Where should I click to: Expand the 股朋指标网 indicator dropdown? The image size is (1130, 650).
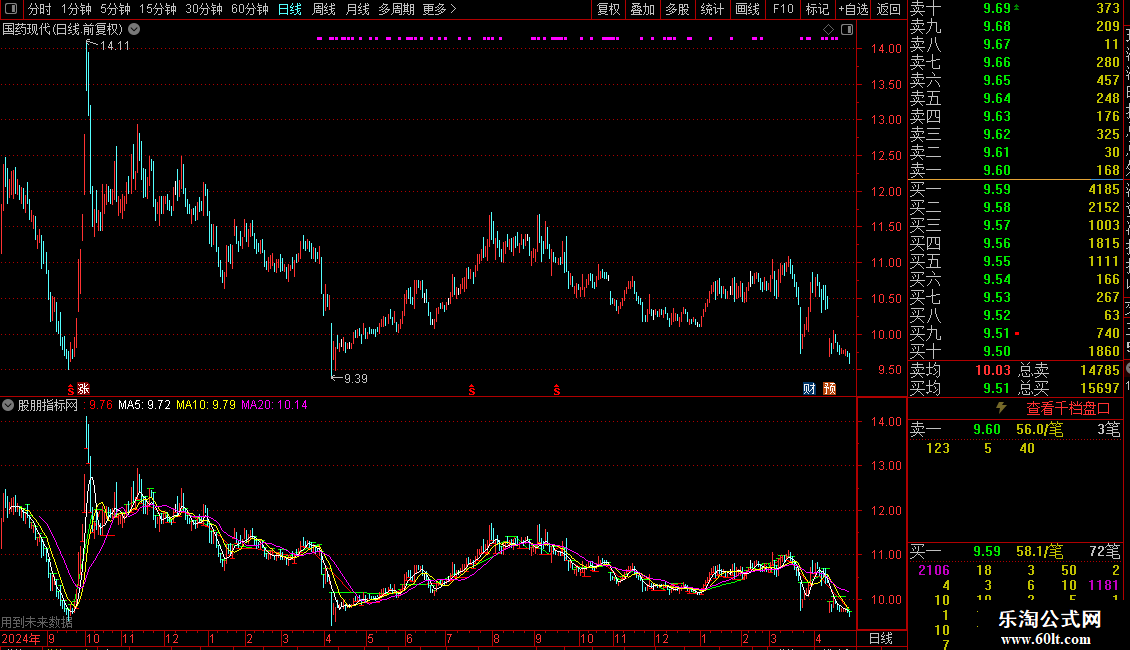8,405
